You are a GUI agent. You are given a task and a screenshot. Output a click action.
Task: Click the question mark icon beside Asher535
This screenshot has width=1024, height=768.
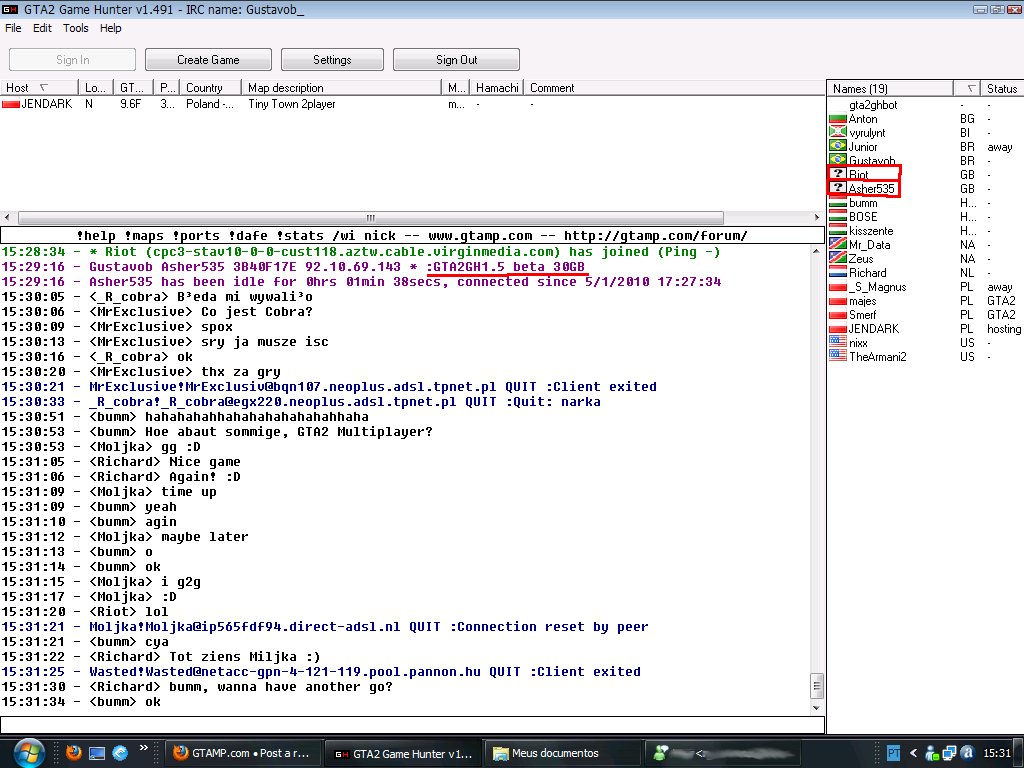point(838,188)
